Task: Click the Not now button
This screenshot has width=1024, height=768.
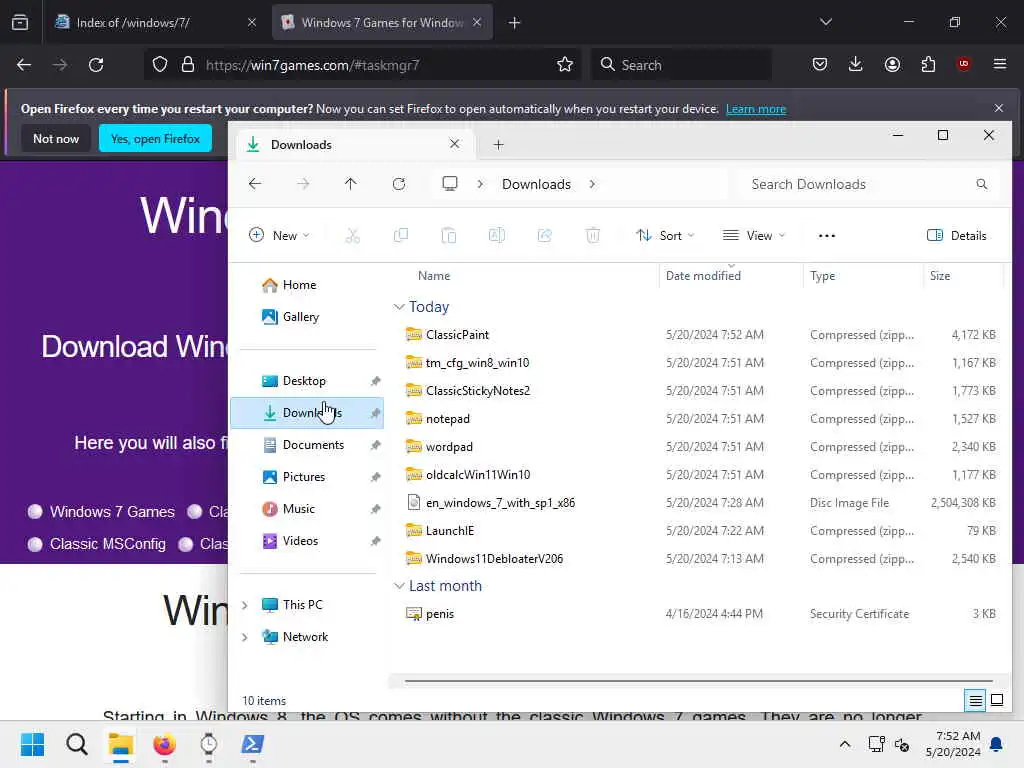Action: tap(56, 138)
